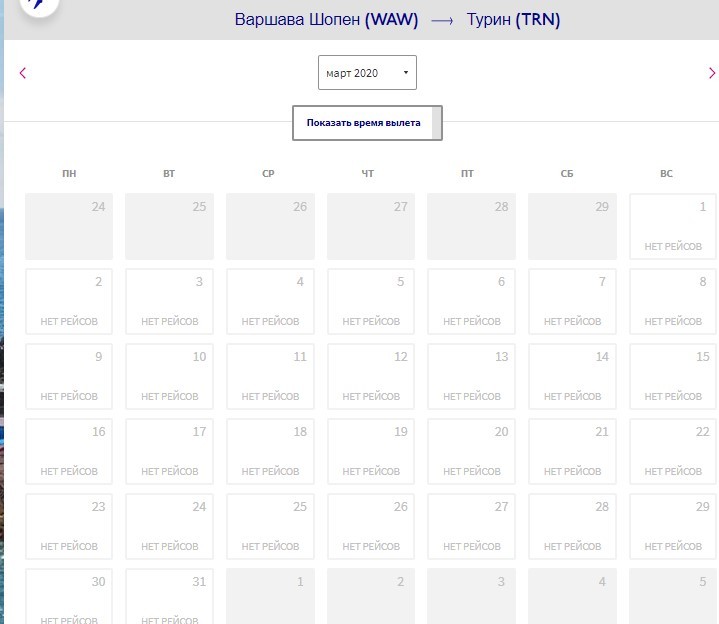Screen dimensions: 719x624
Task: Toggle Показать время вылета switch
Action: click(x=367, y=123)
